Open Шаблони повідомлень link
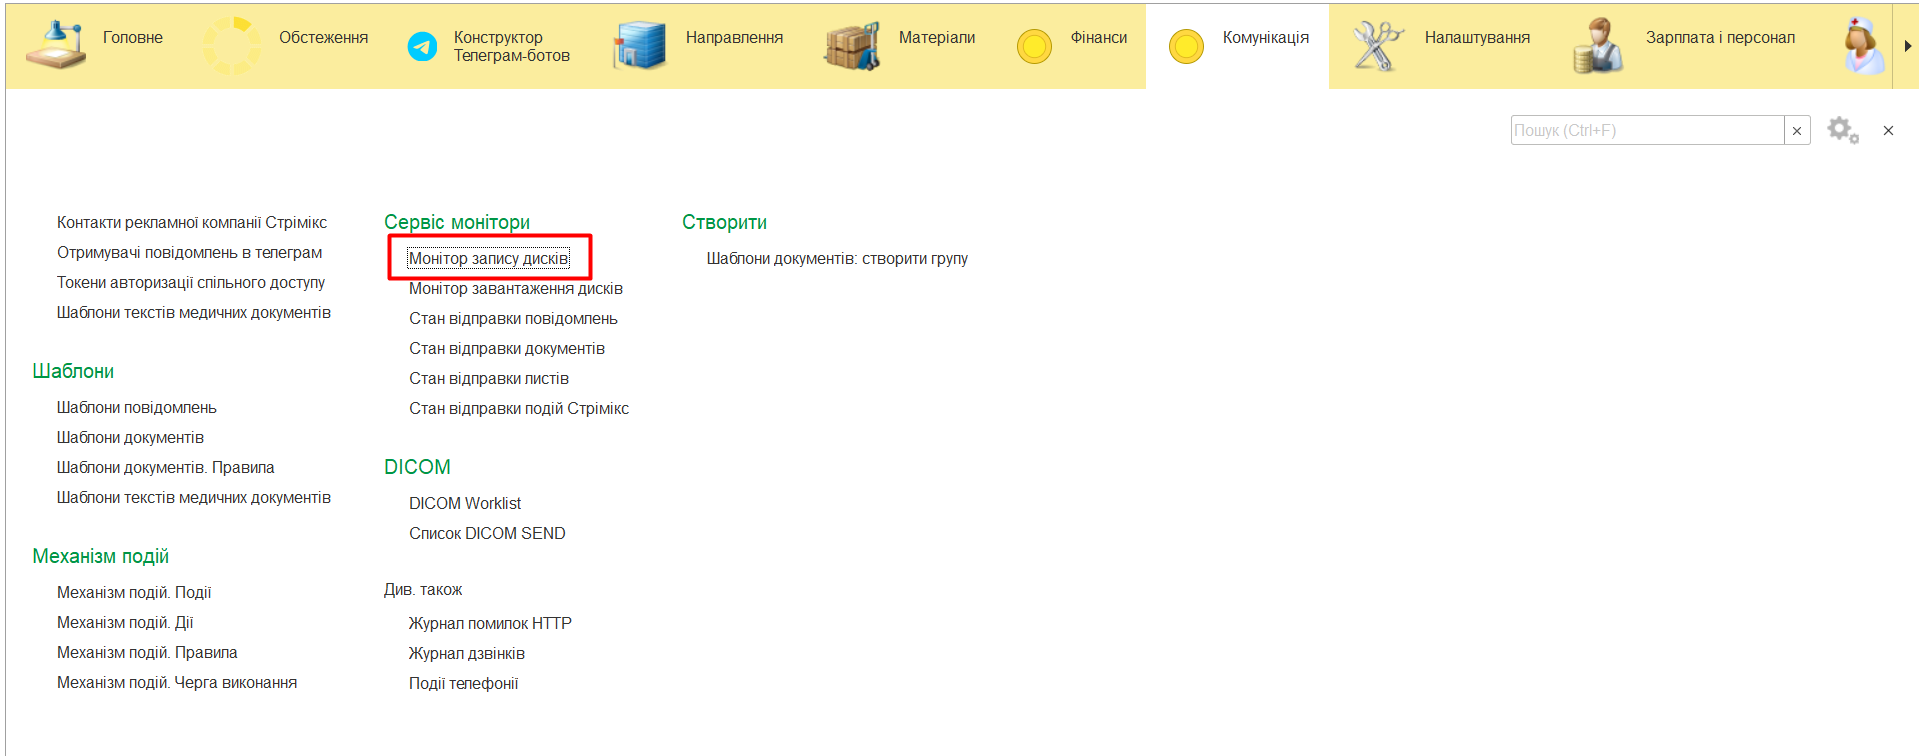This screenshot has width=1919, height=756. [137, 408]
